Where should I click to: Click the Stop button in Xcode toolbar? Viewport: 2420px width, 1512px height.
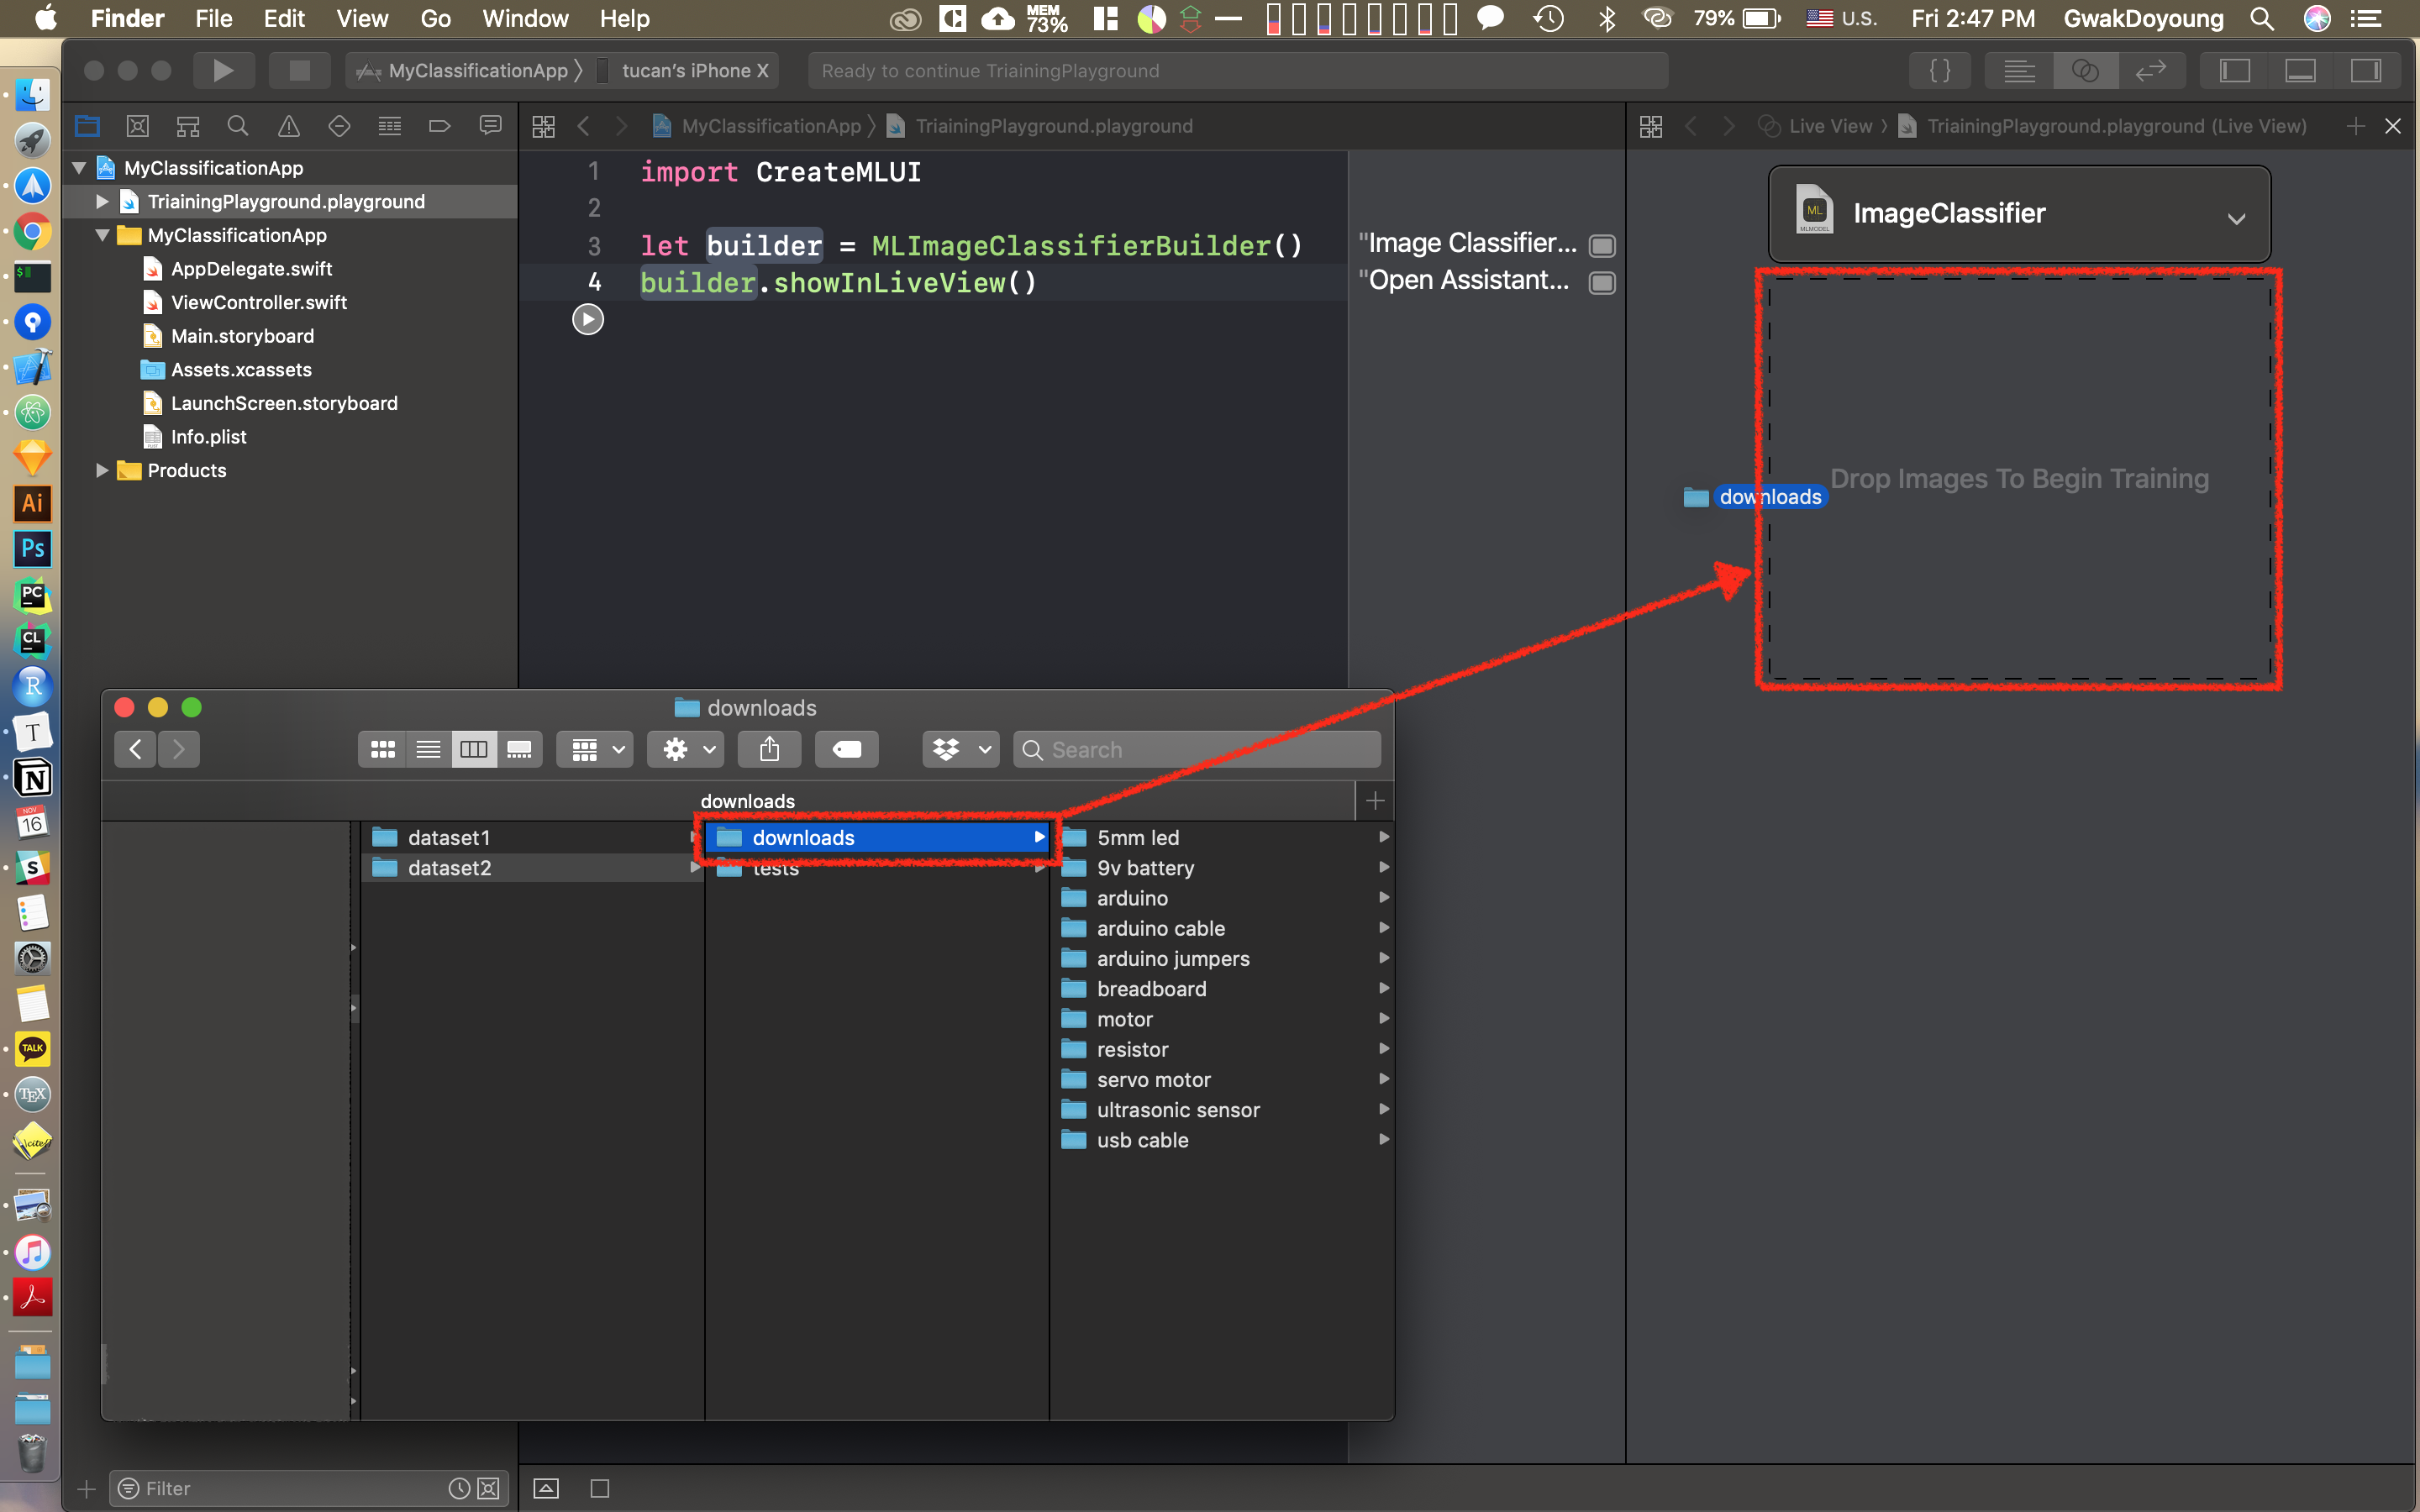299,70
